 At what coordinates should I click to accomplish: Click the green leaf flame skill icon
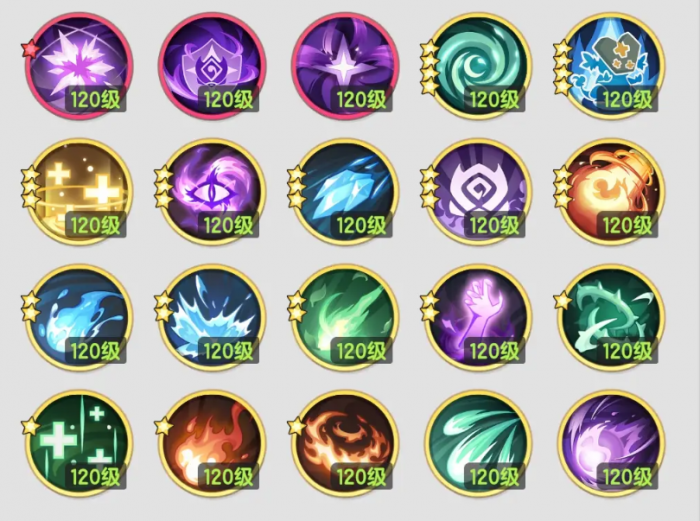pos(345,318)
